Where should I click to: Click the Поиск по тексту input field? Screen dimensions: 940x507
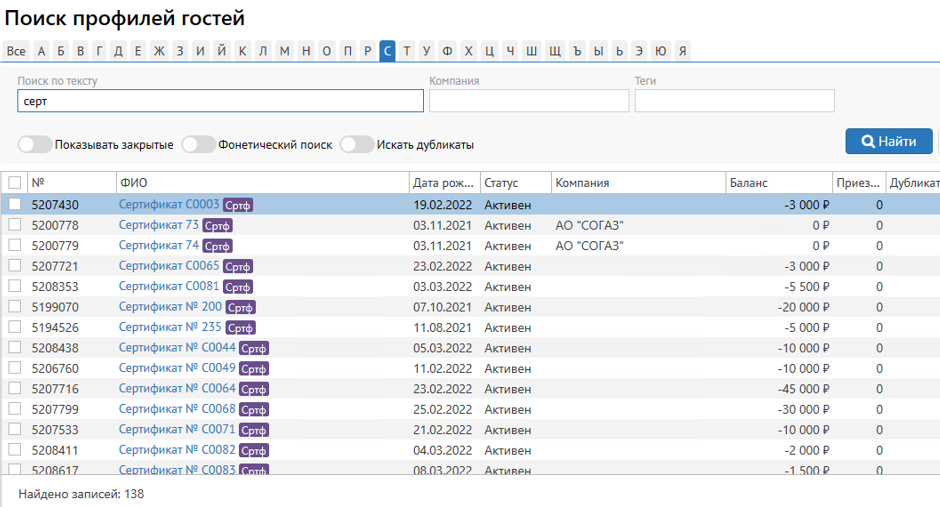(x=220, y=101)
